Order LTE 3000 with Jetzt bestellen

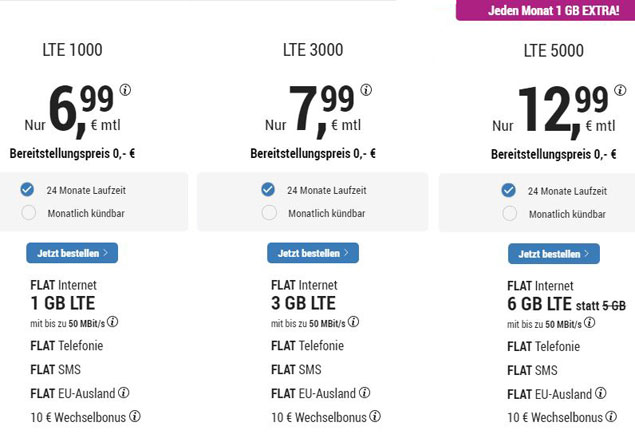click(x=312, y=253)
